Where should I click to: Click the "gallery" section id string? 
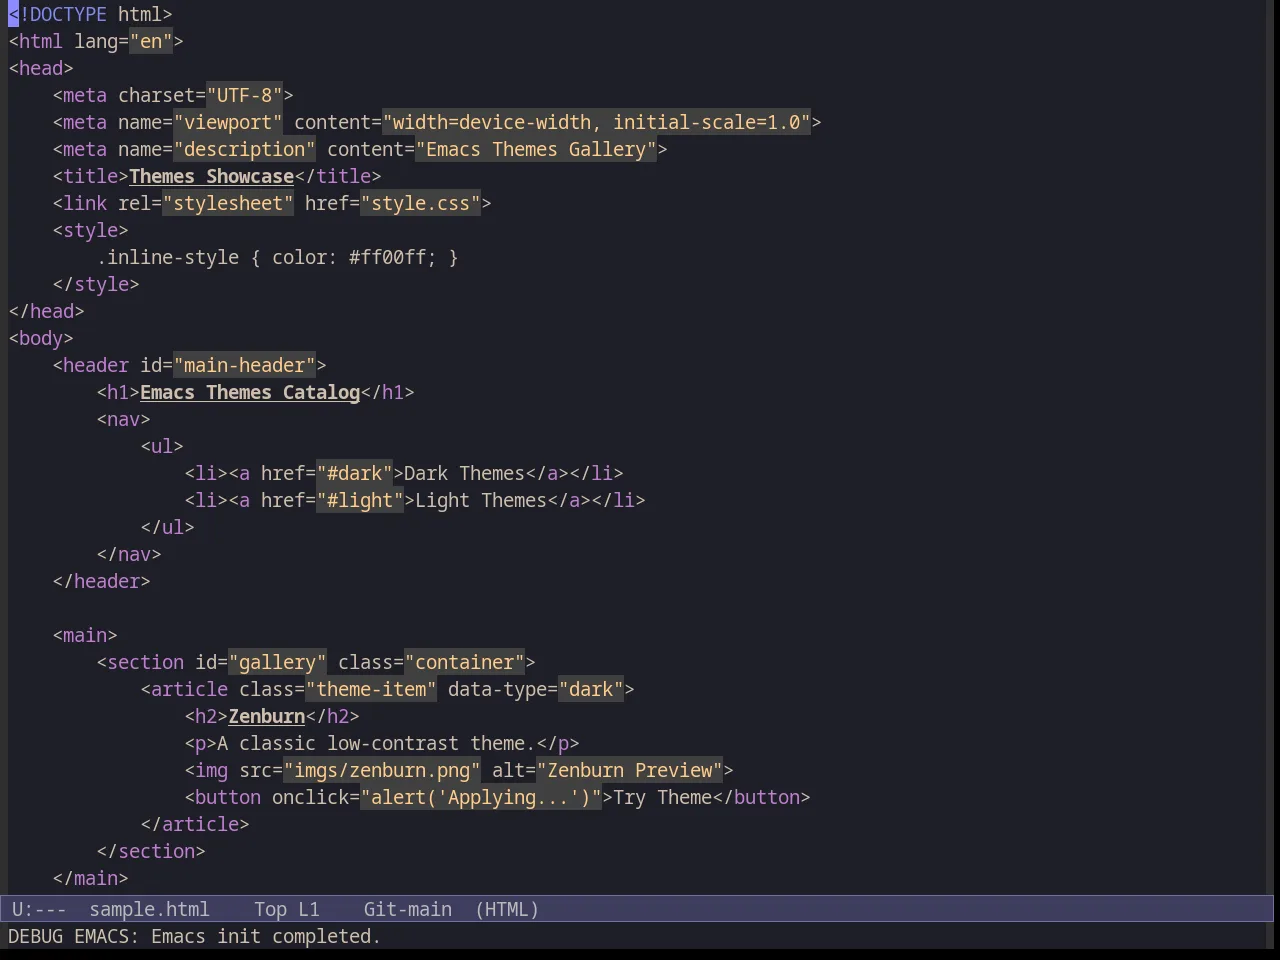click(277, 662)
